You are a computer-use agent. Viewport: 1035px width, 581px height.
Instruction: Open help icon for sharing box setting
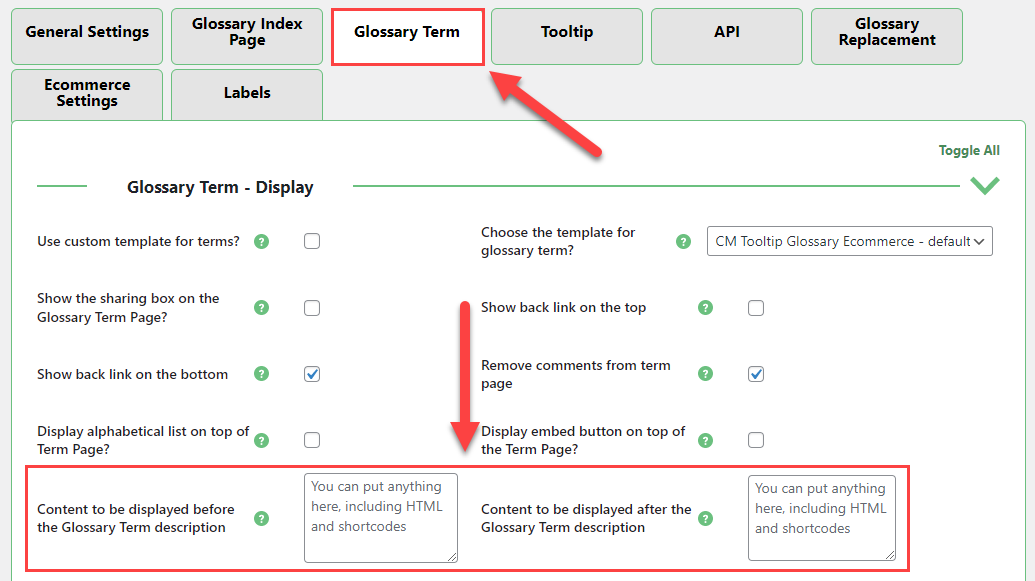261,308
